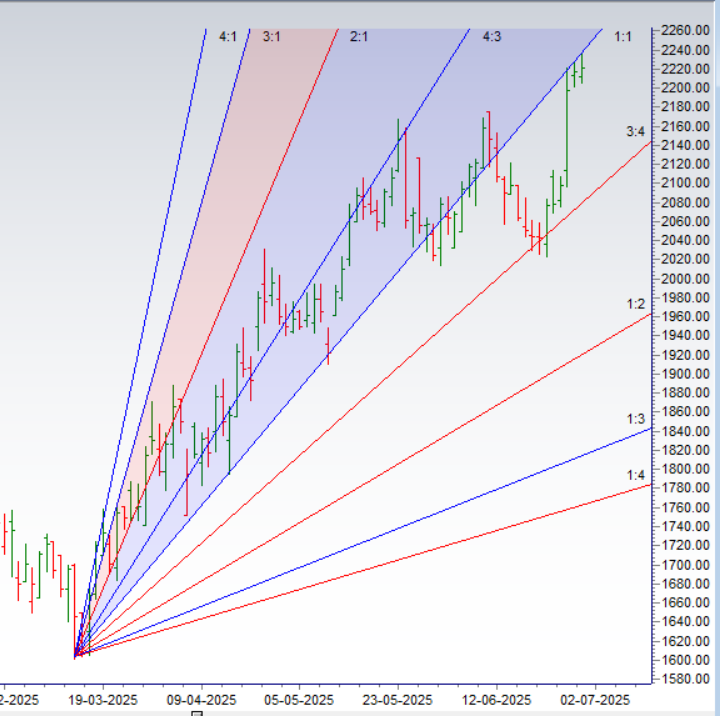Select 05-05-2025 on the date axis
The image size is (720, 716).
(301, 700)
